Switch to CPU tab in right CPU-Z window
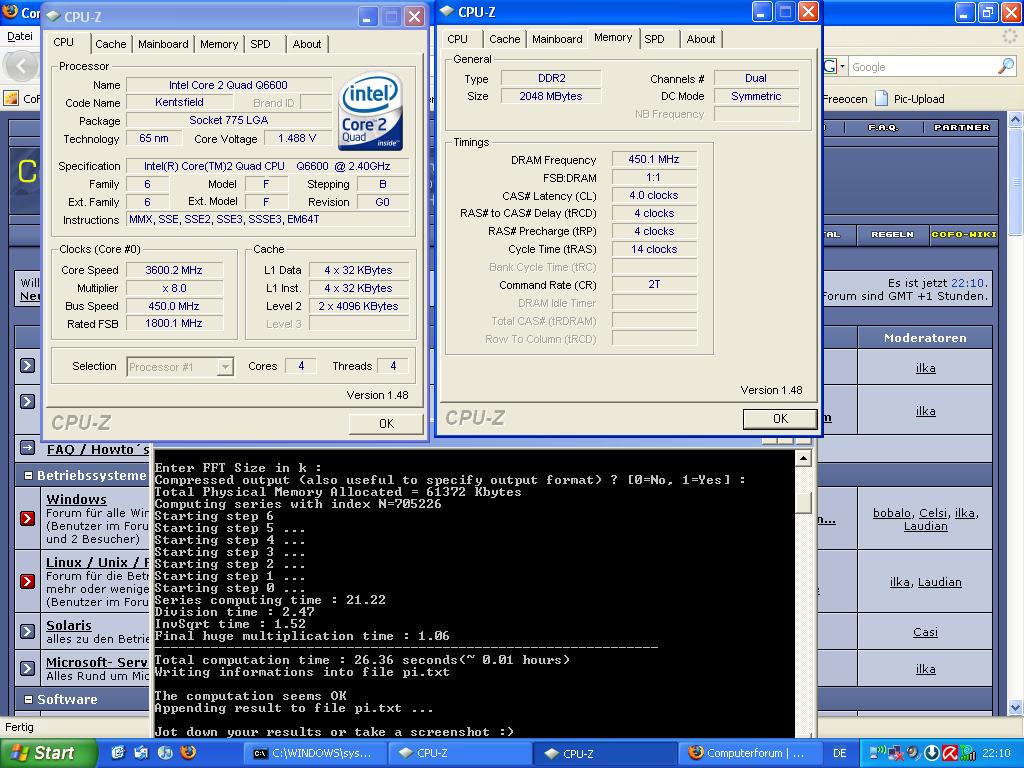This screenshot has width=1024, height=768. pyautogui.click(x=457, y=39)
